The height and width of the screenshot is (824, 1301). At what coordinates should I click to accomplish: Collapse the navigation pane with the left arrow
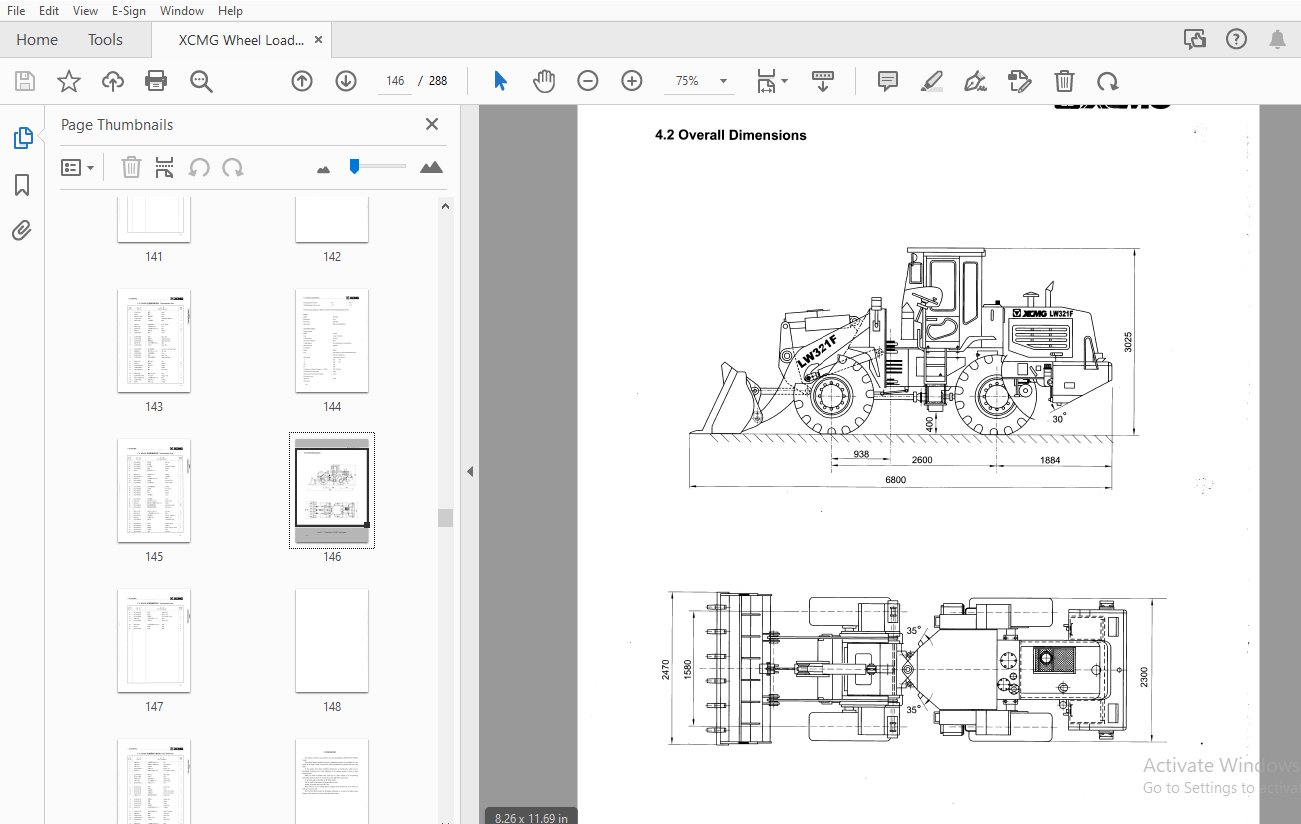(x=470, y=471)
